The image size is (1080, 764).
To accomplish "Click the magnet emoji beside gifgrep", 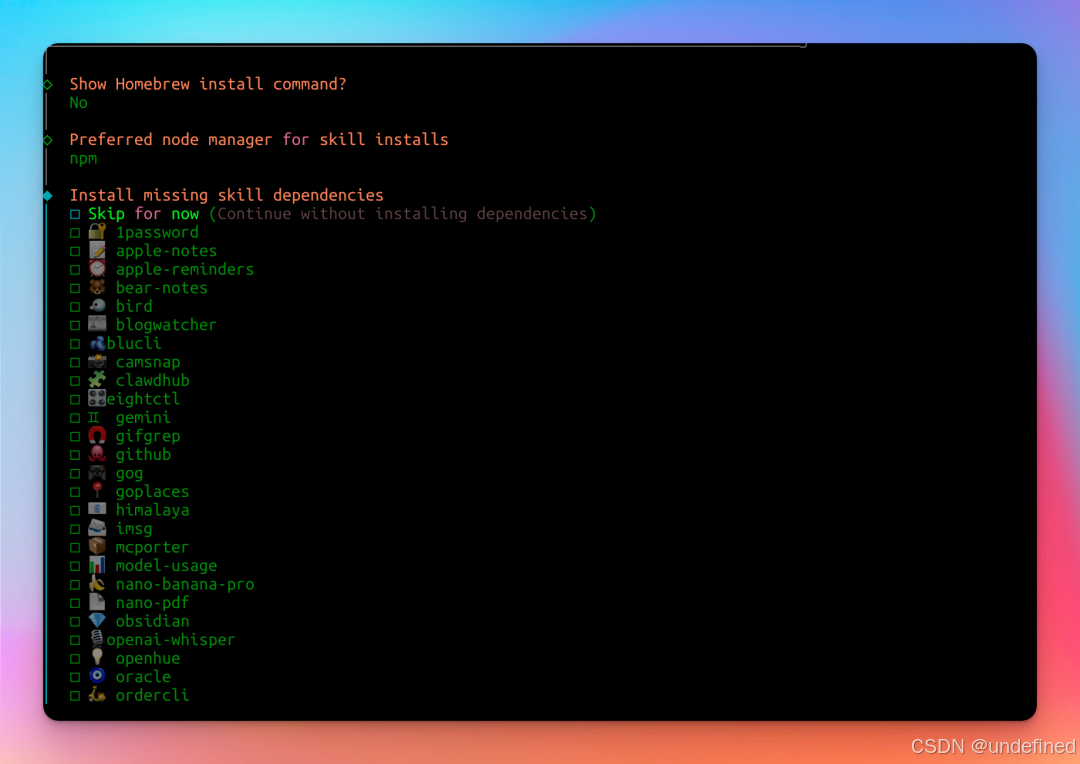I will pos(97,435).
